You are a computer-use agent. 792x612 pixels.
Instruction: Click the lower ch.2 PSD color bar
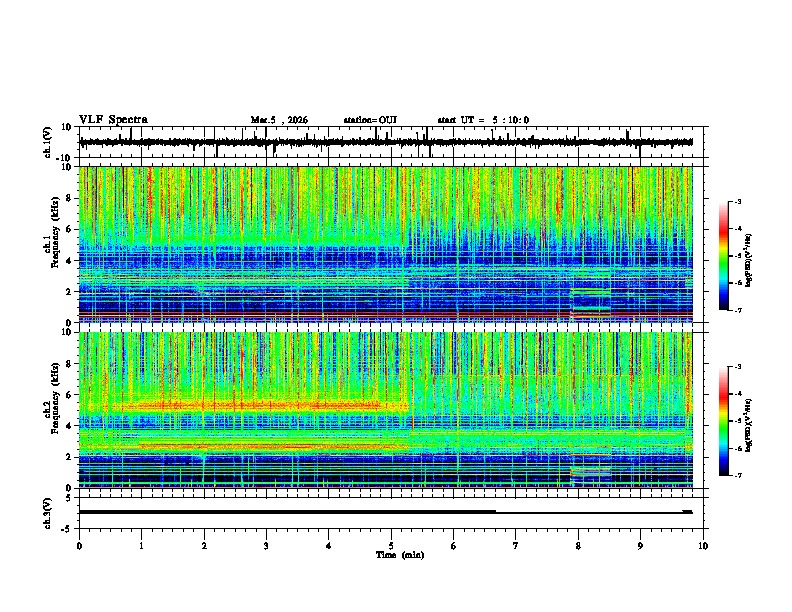click(723, 421)
